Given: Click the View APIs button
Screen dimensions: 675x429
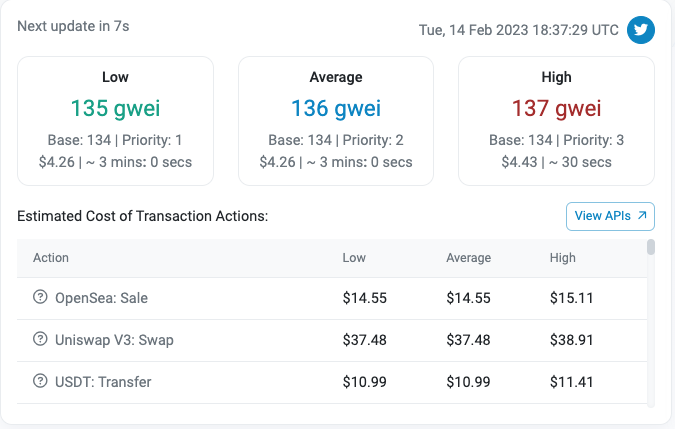Looking at the screenshot, I should pos(610,215).
